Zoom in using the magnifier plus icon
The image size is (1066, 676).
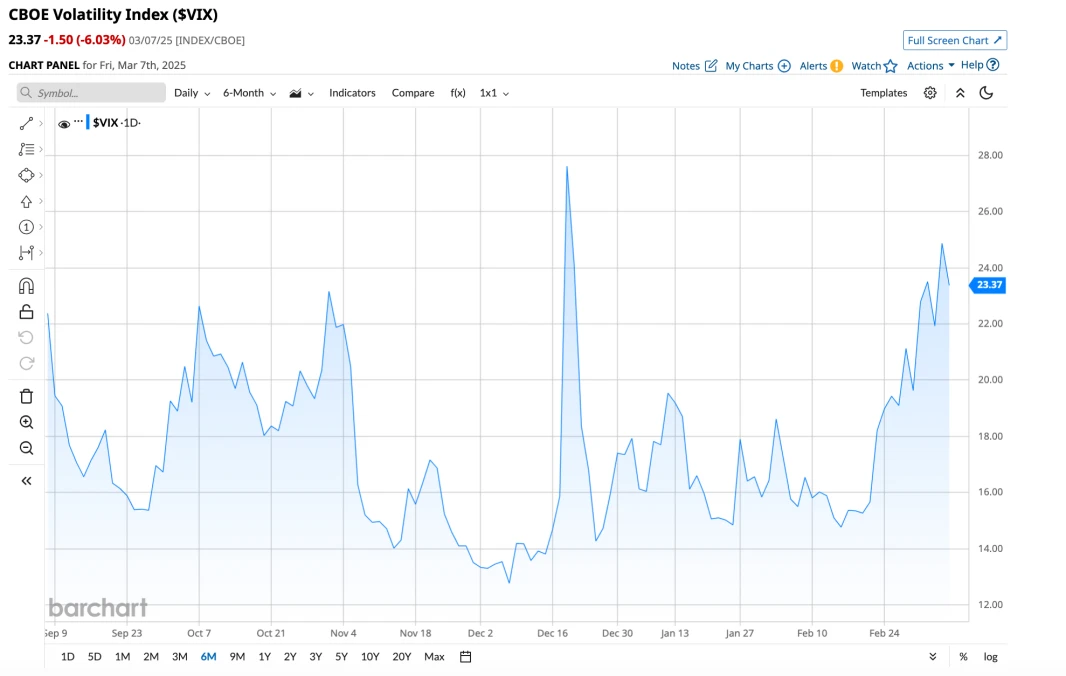(26, 422)
